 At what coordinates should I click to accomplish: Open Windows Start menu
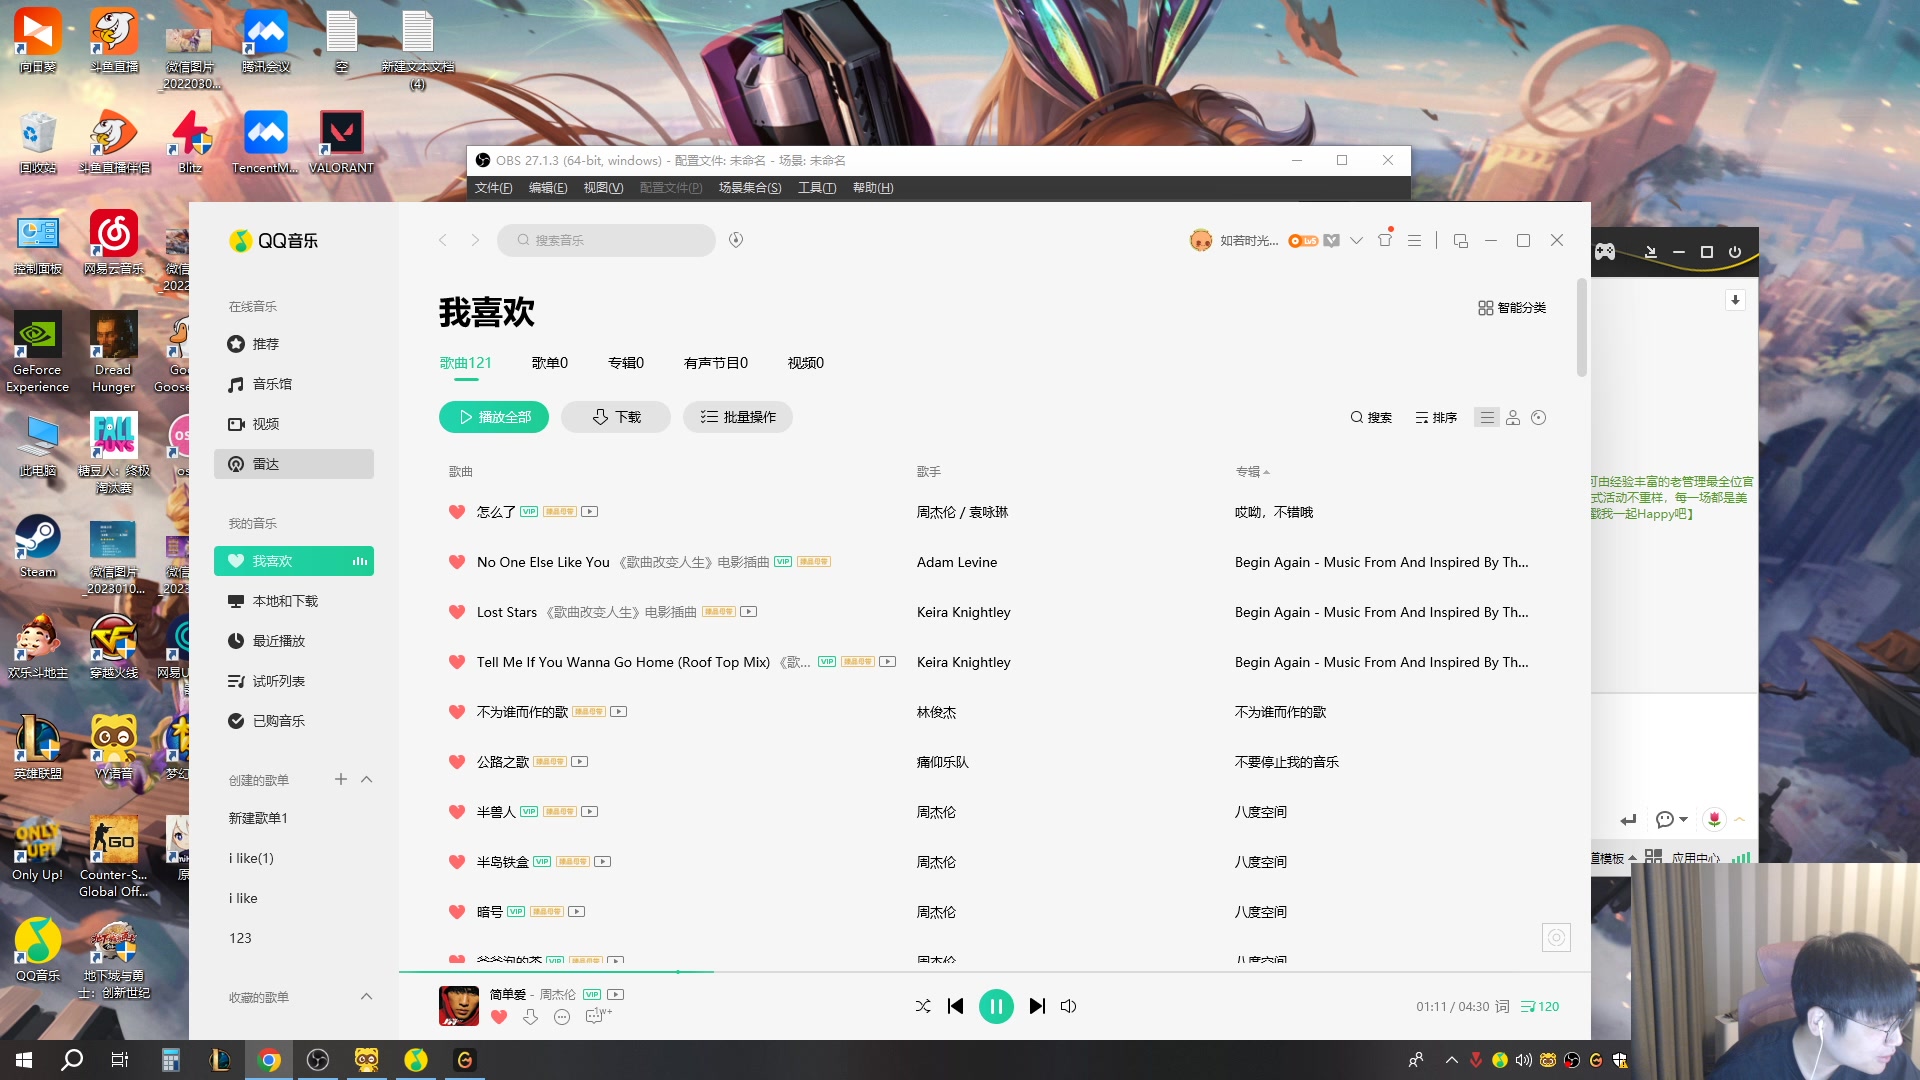pyautogui.click(x=24, y=1060)
